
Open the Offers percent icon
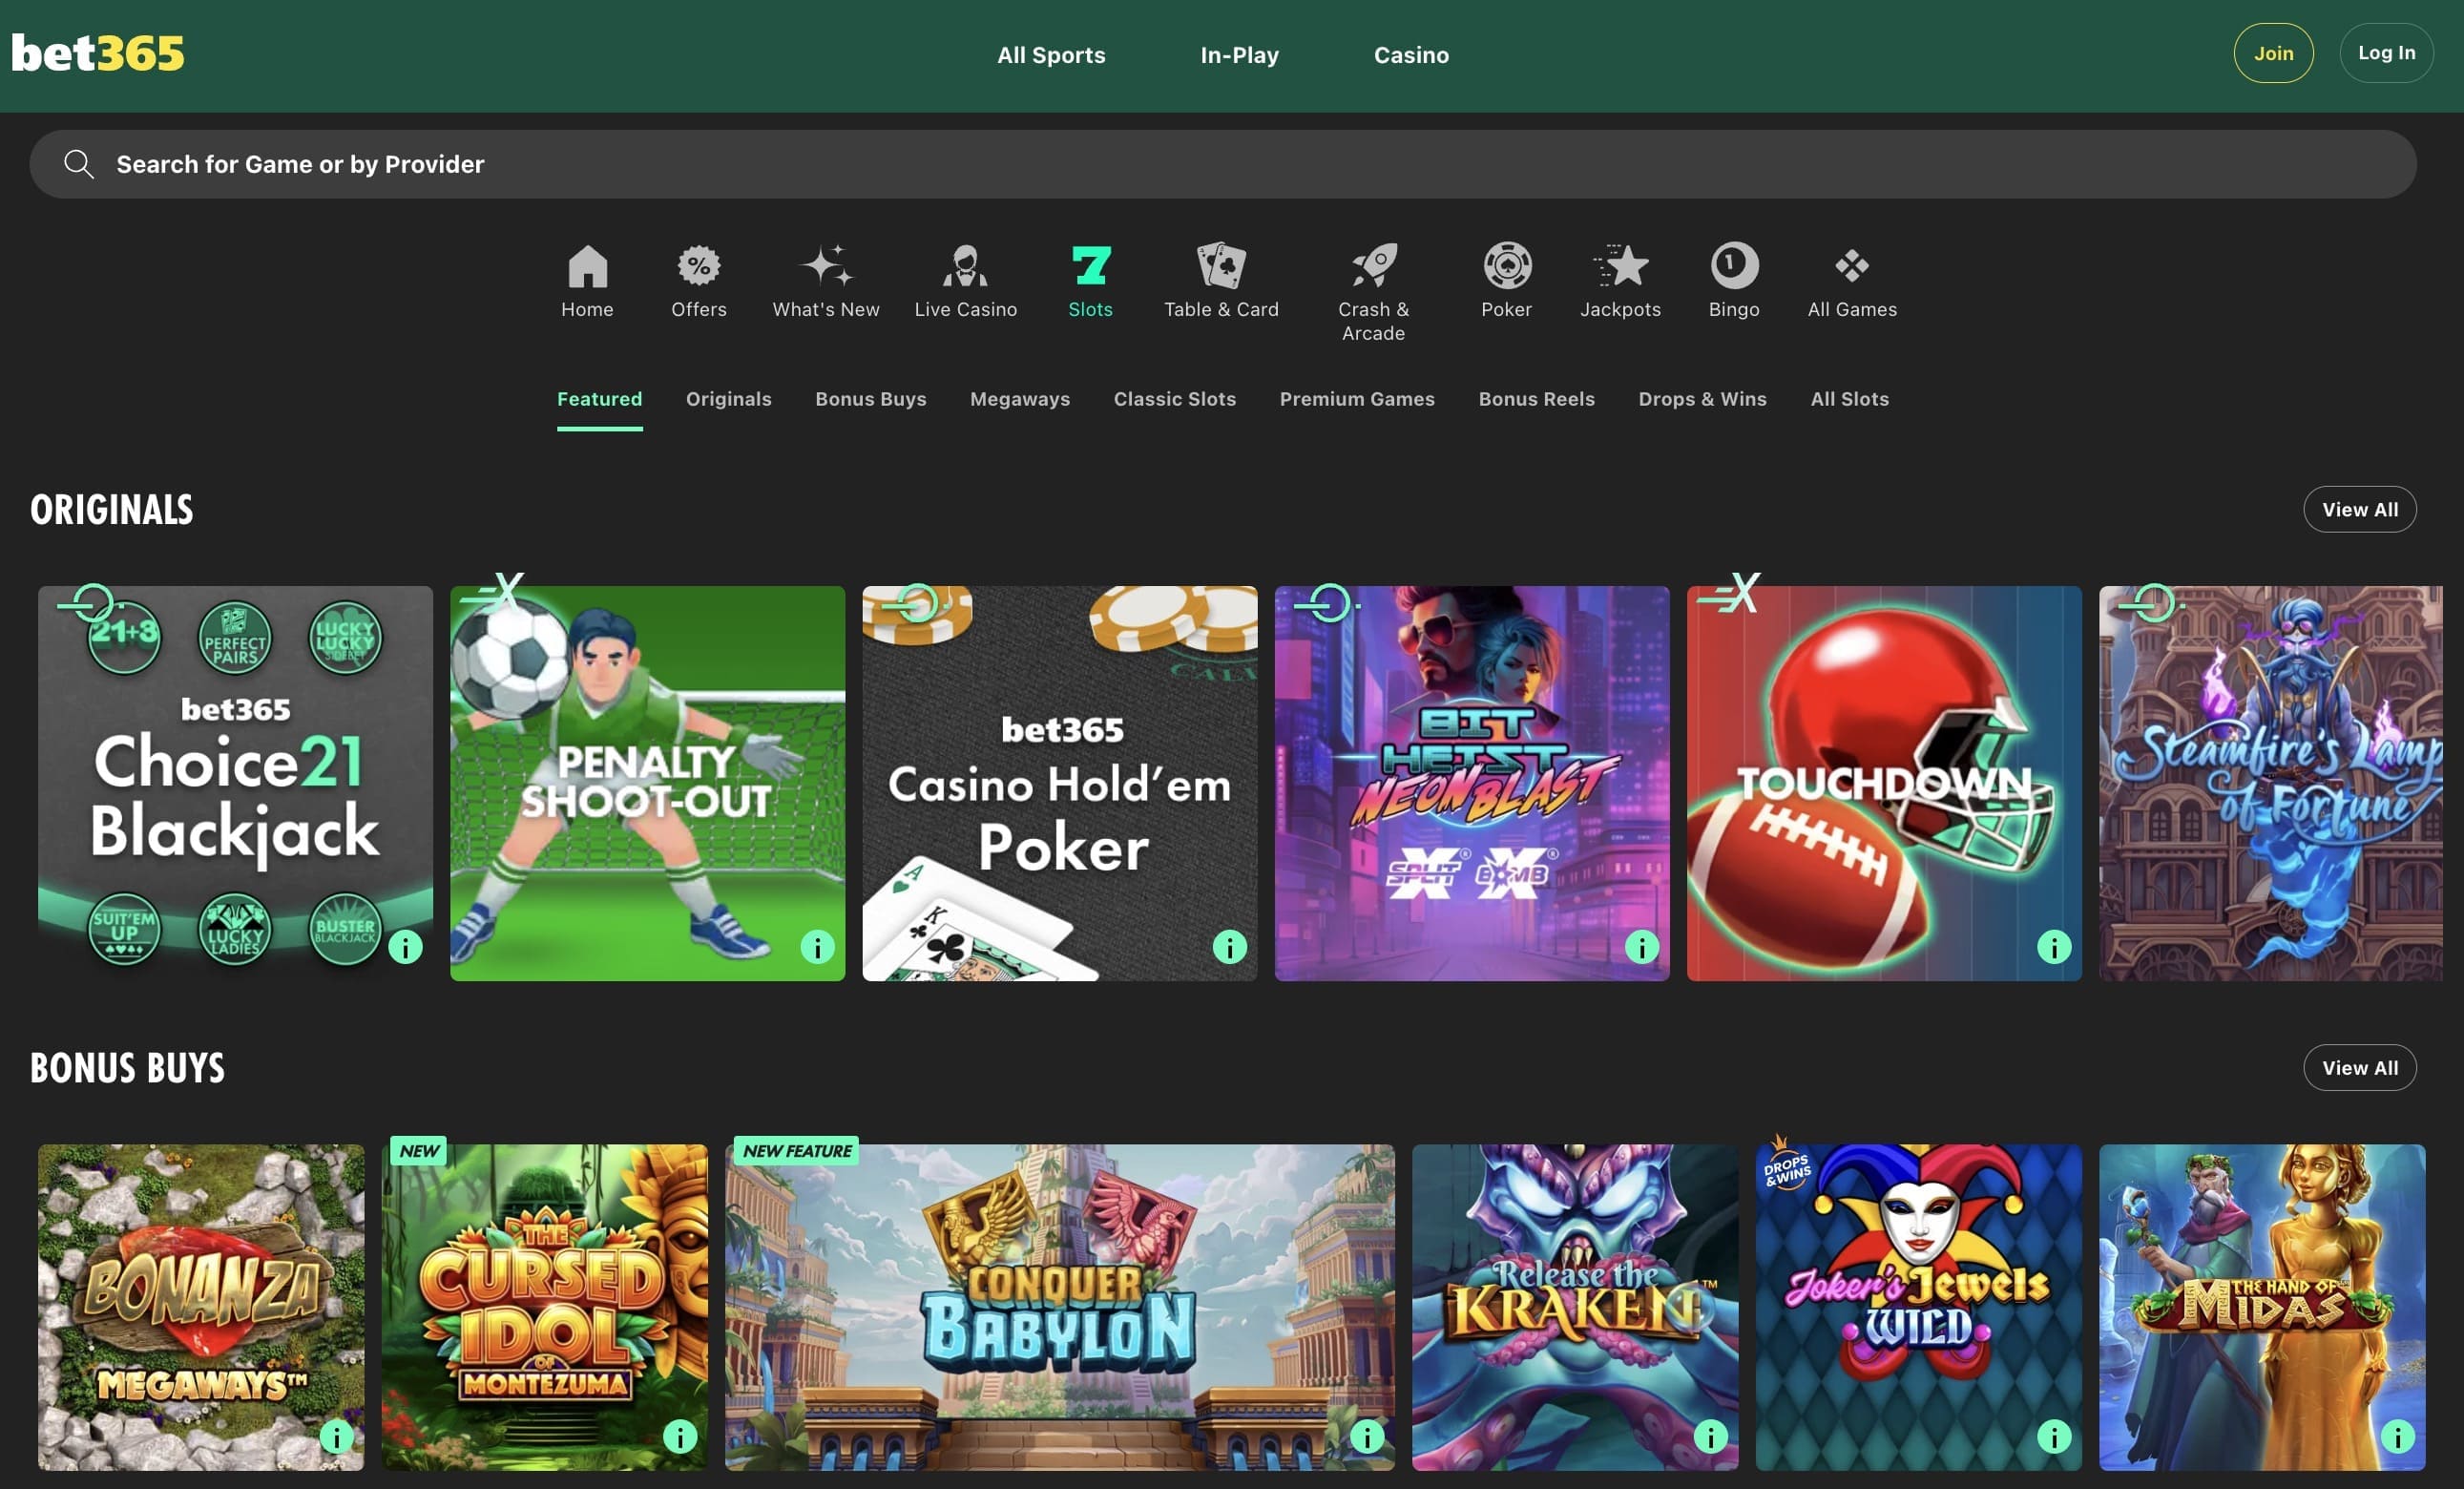coord(698,266)
